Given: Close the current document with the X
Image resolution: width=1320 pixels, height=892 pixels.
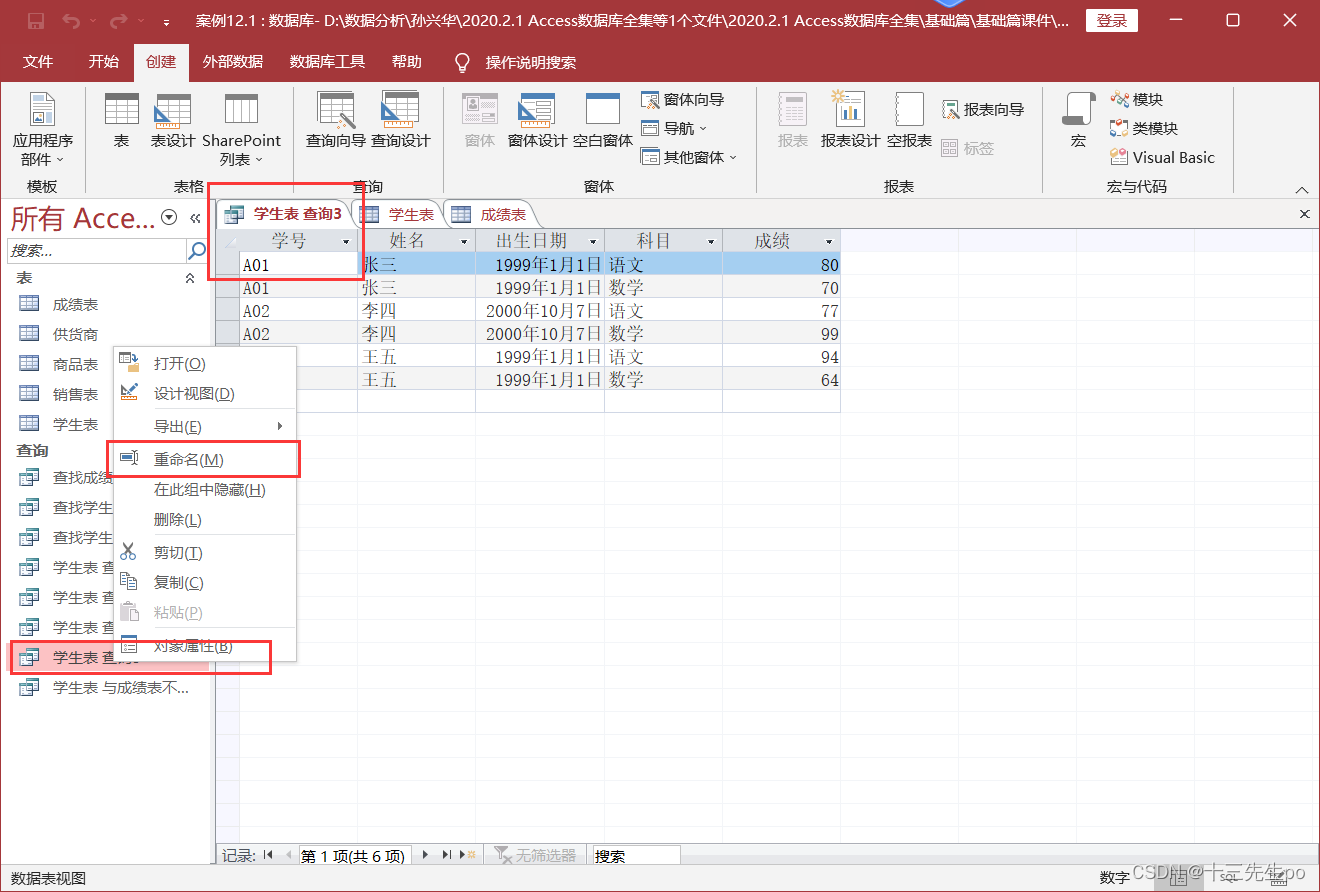Looking at the screenshot, I should pos(1304,214).
